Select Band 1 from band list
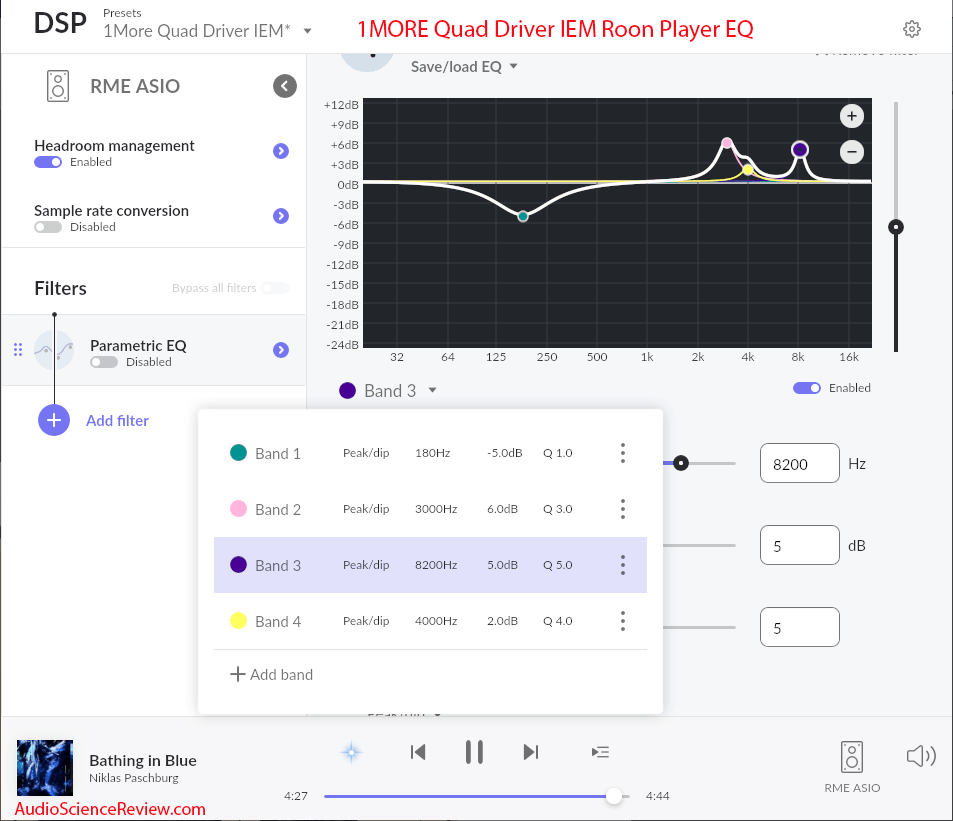The width and height of the screenshot is (953, 821). pos(430,453)
